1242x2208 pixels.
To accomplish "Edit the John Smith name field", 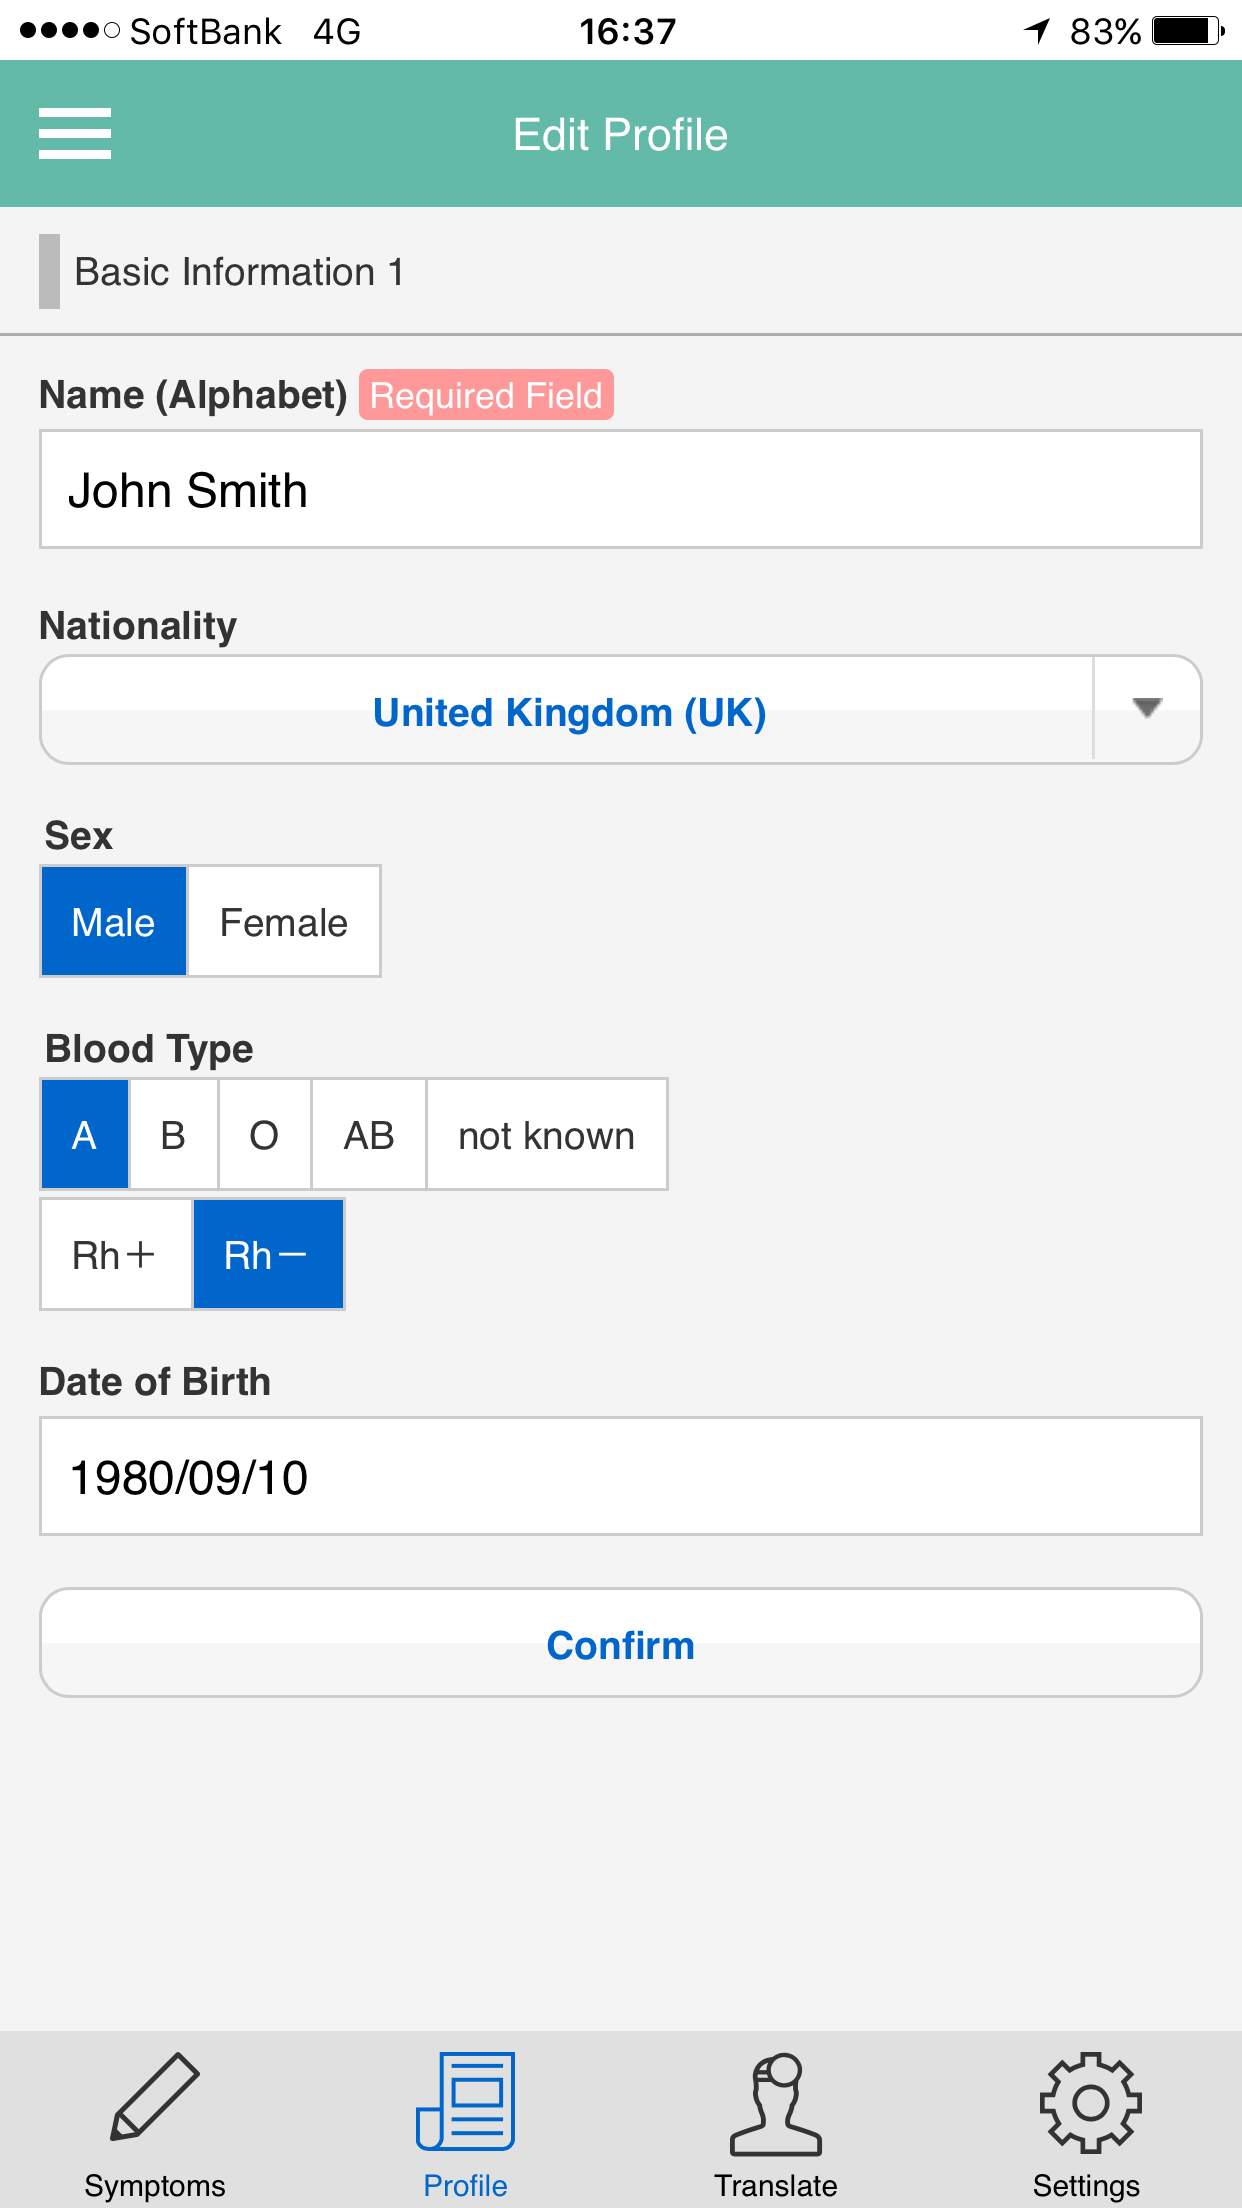I will (621, 489).
